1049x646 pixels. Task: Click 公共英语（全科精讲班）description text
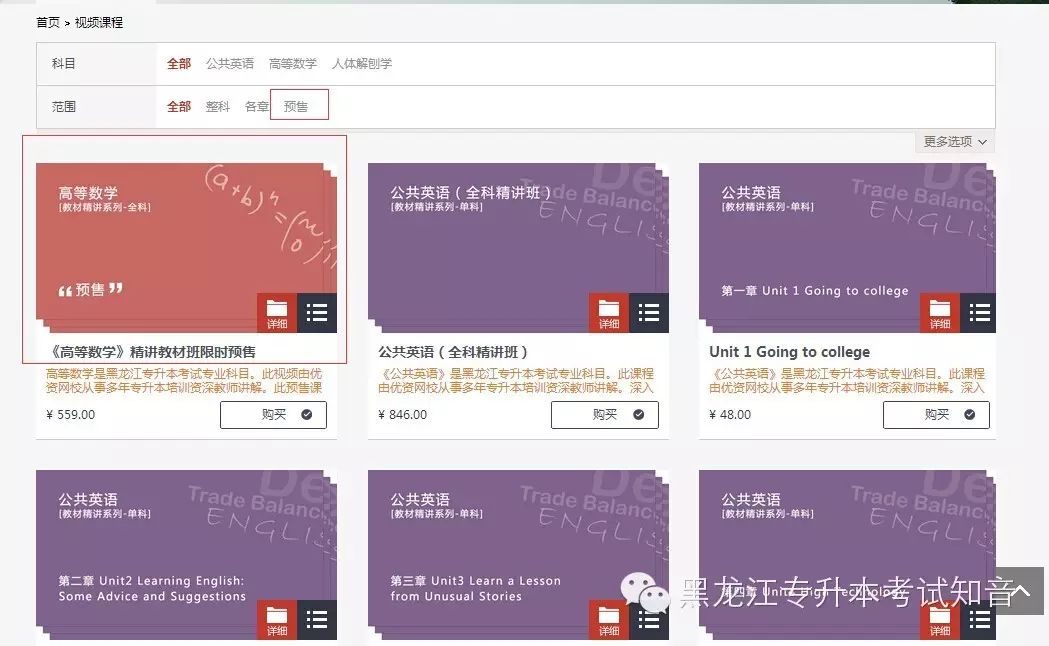tap(516, 381)
